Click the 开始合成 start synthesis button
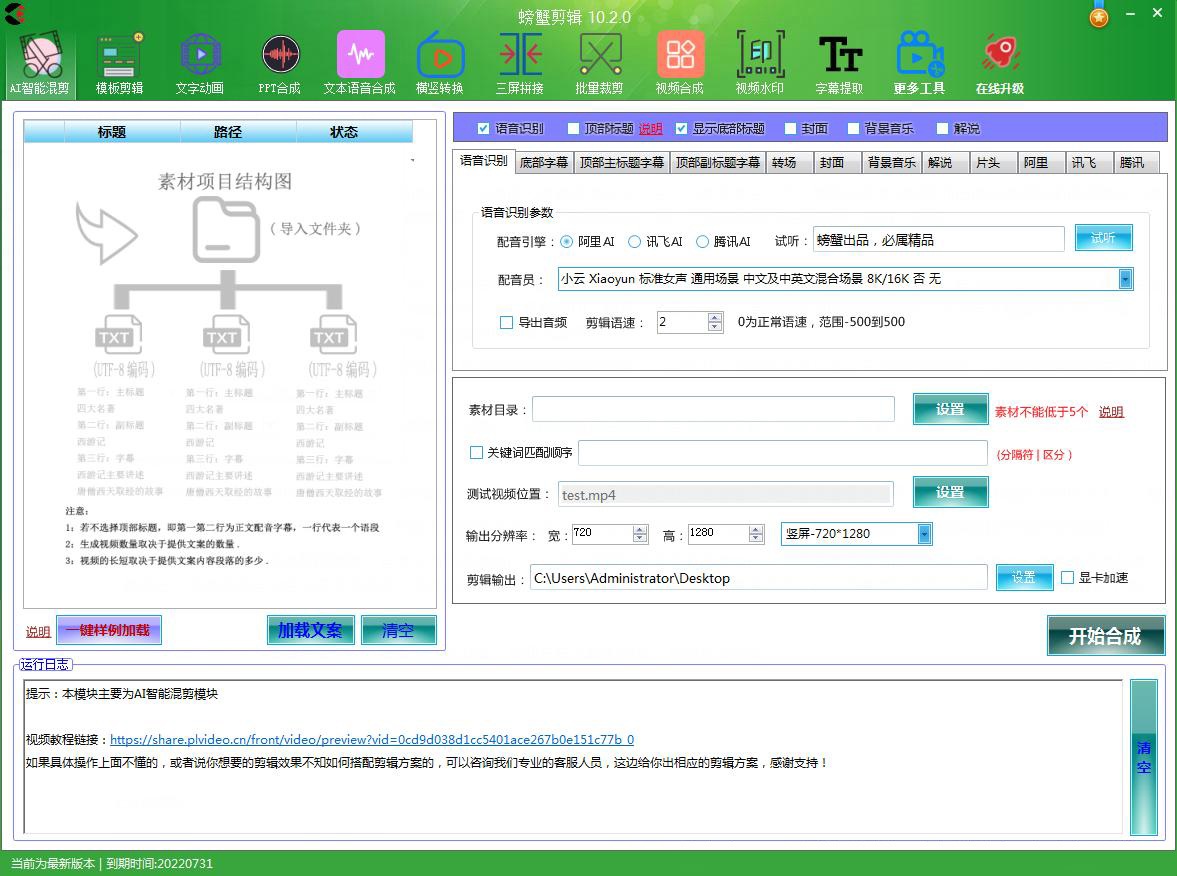This screenshot has height=876, width=1177. pyautogui.click(x=1105, y=636)
